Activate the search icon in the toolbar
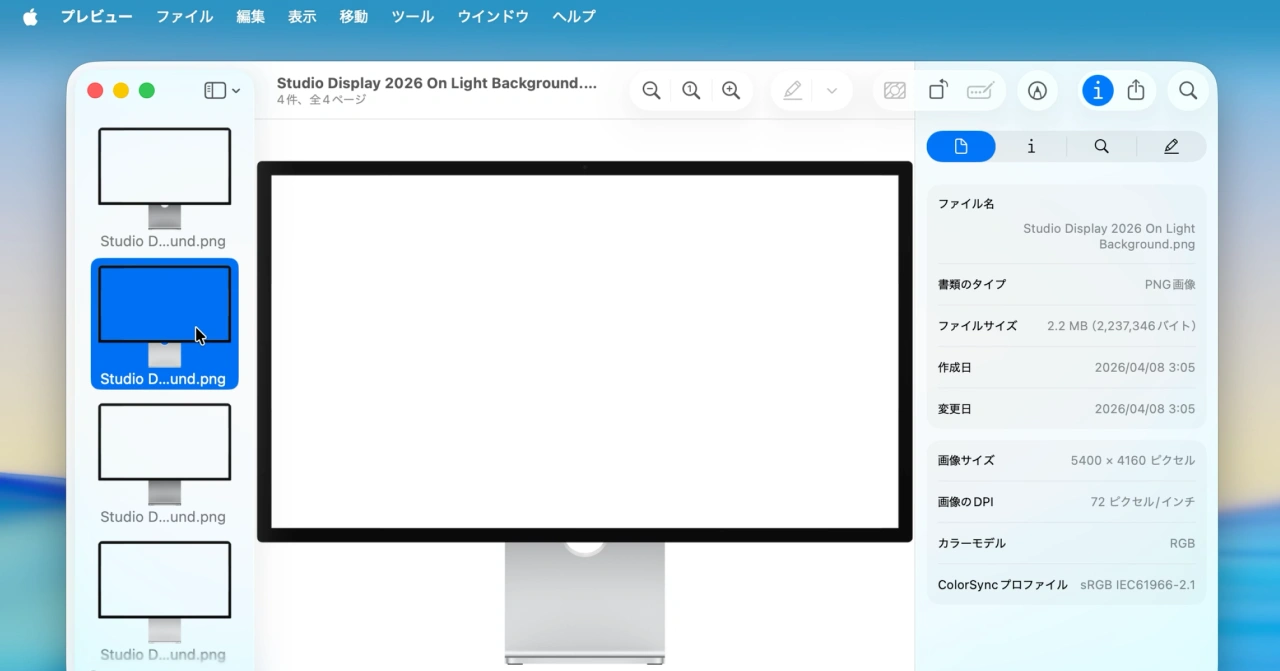This screenshot has height=671, width=1280. 1188,90
